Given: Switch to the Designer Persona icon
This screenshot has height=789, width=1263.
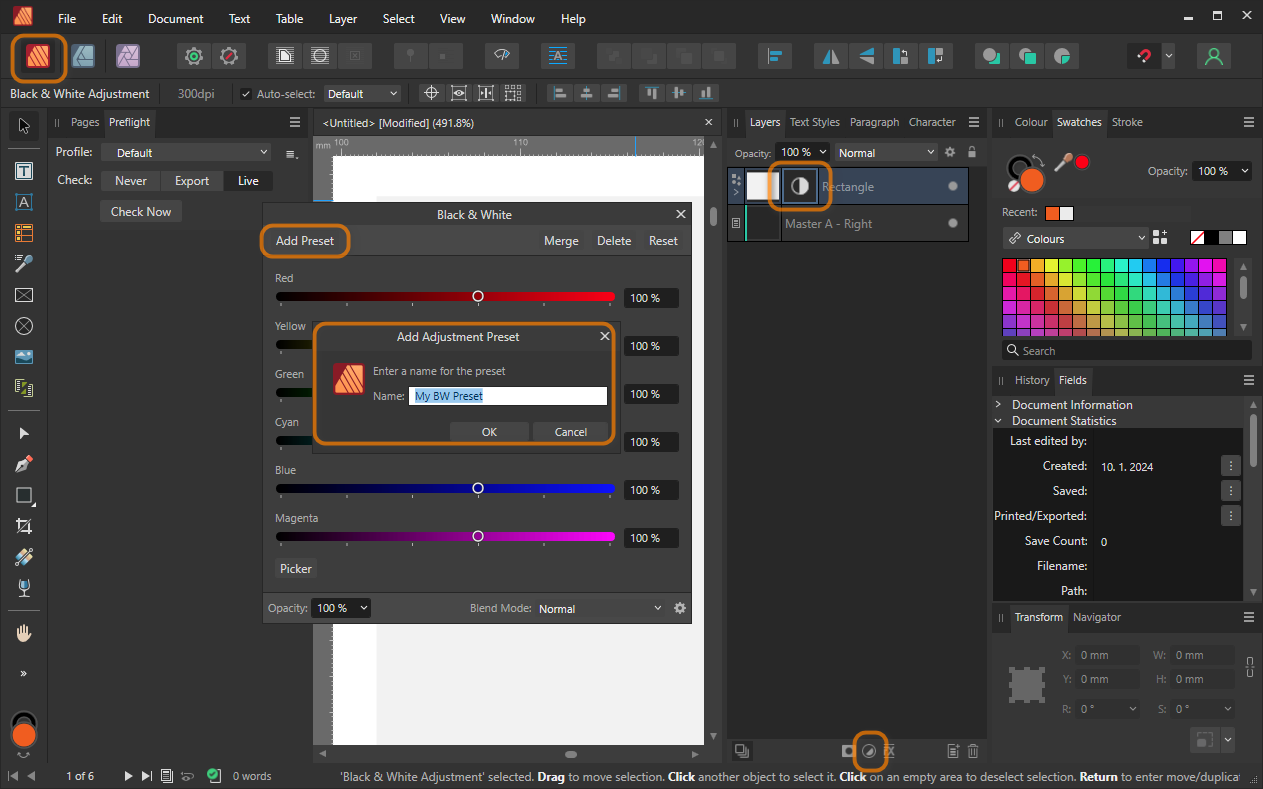Looking at the screenshot, I should coord(83,56).
